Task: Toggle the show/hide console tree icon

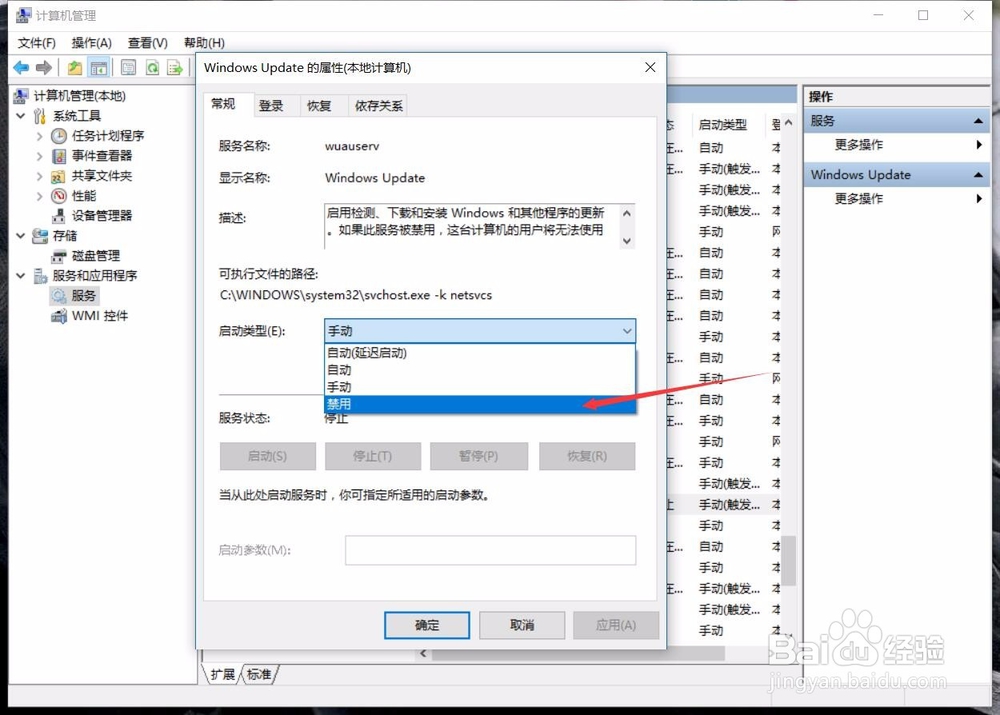Action: coord(98,67)
